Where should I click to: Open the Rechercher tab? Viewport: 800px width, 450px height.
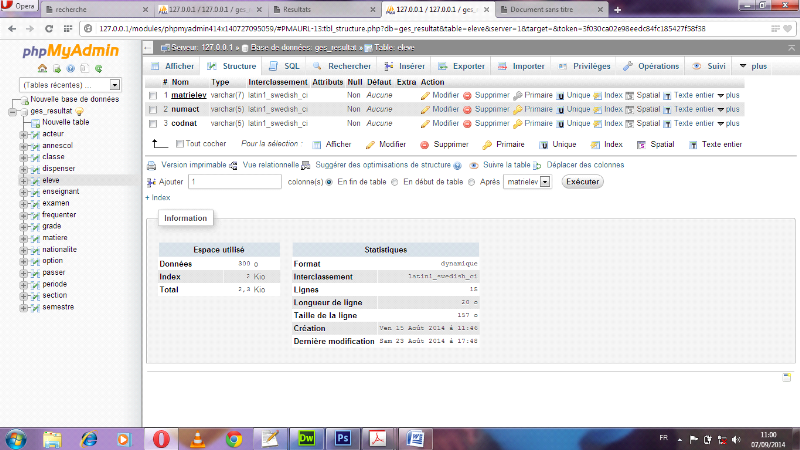(342, 66)
